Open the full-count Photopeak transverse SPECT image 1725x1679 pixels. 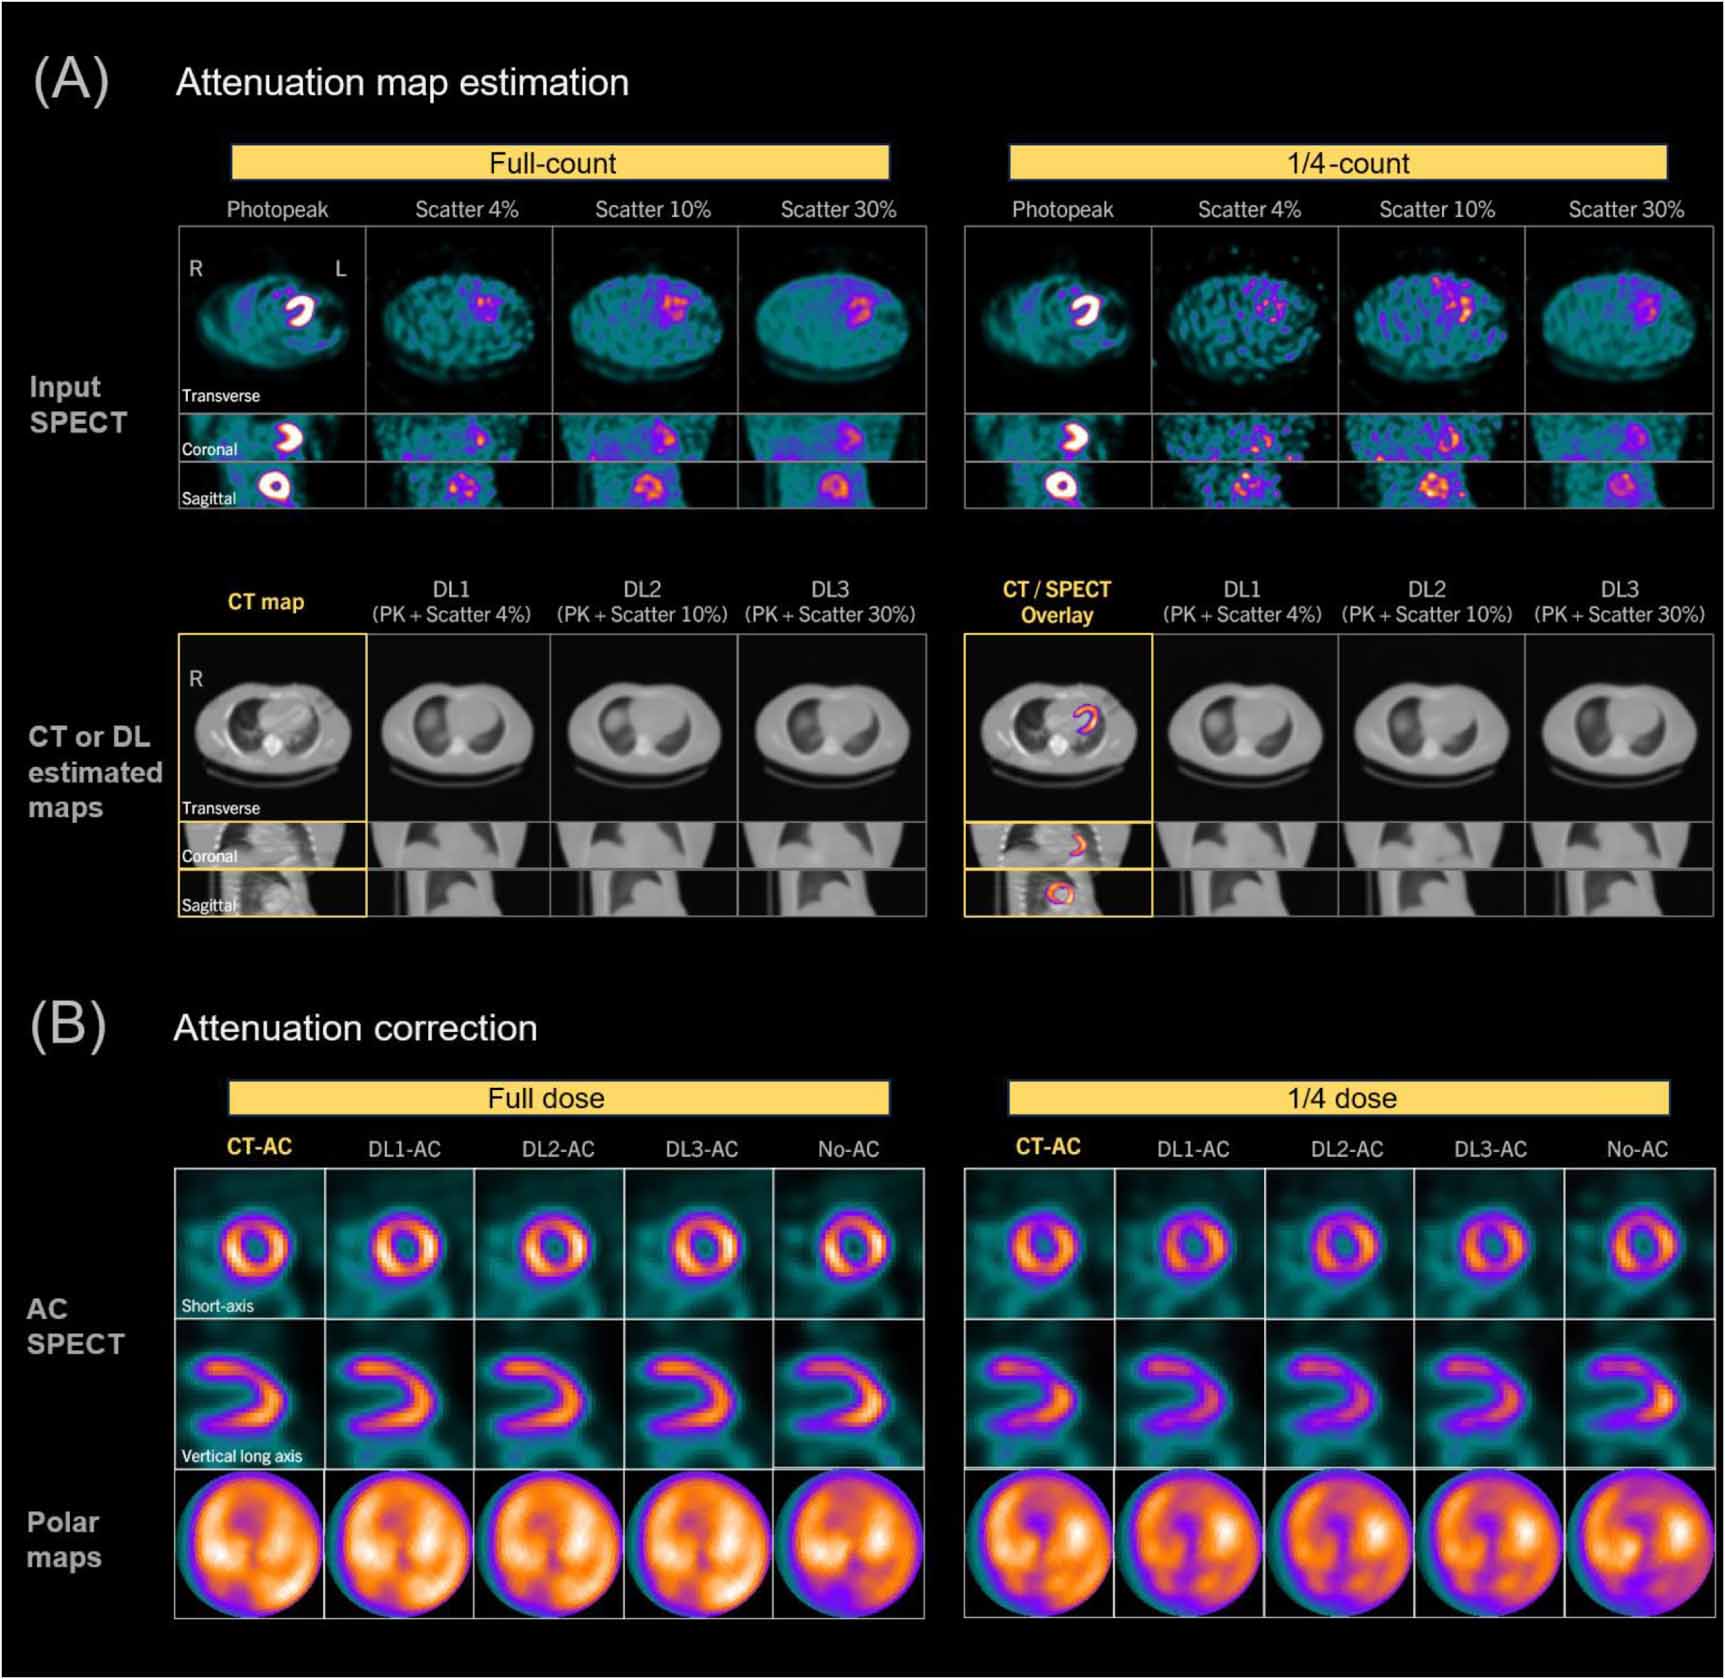tap(272, 319)
